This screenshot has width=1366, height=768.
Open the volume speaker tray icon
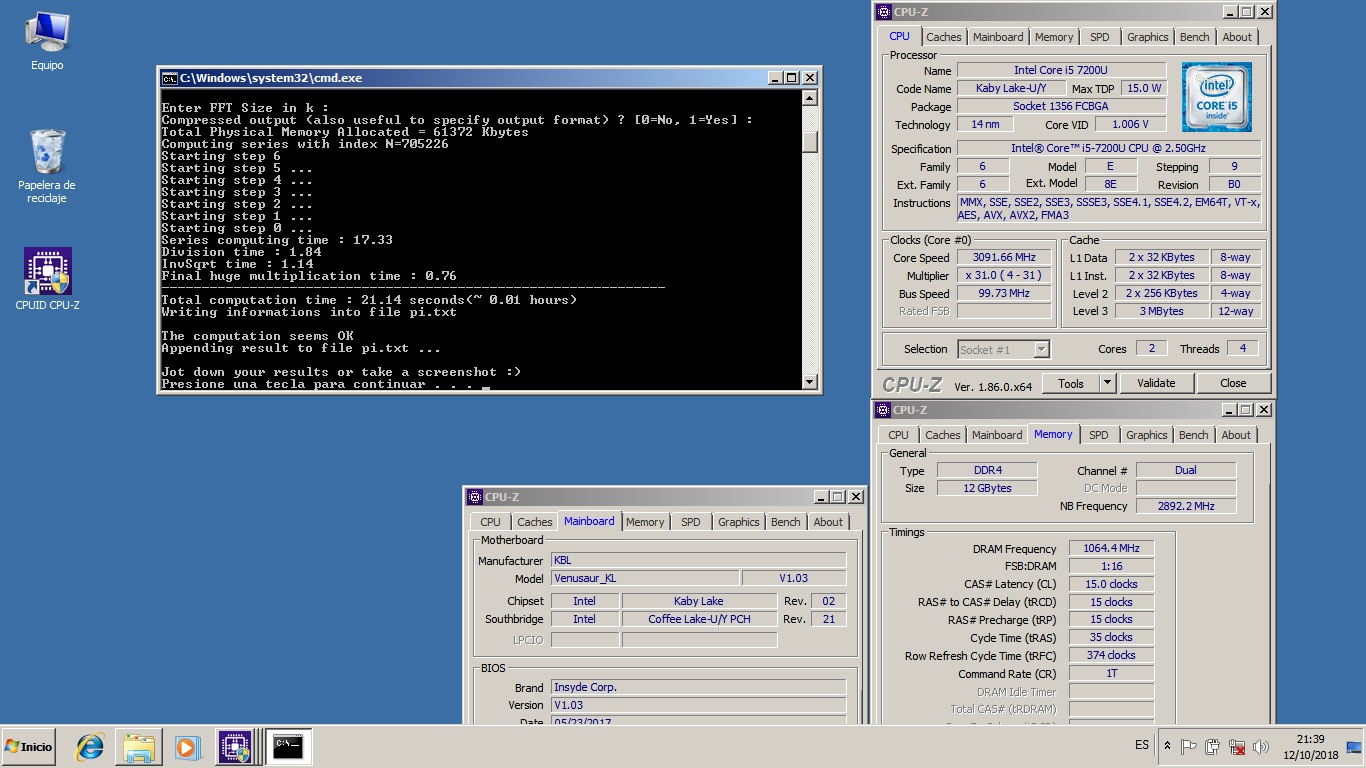tap(1261, 746)
